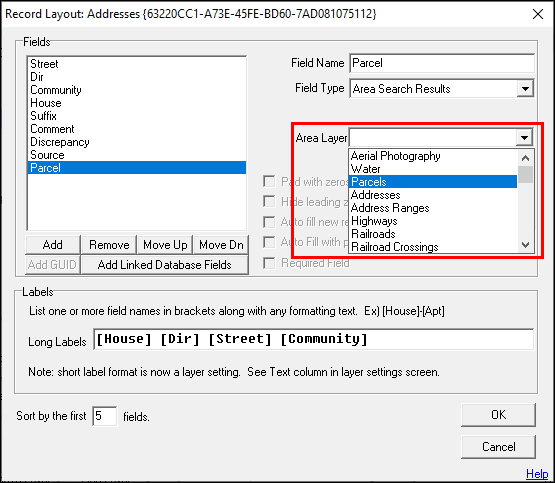Click the Area Layer text field
The width and height of the screenshot is (555, 483).
point(433,138)
